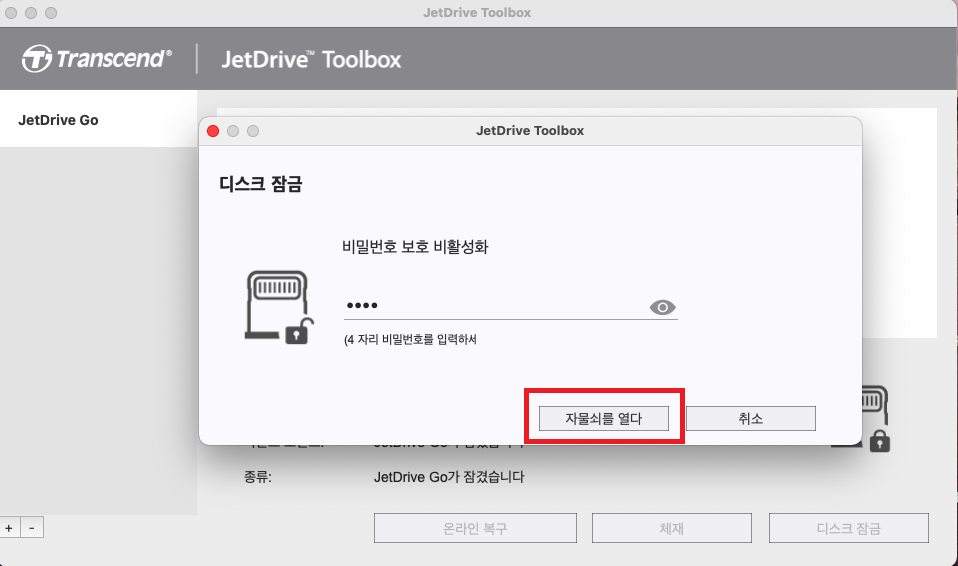Click the JetDrive Go가 잠겼습니다 status text
Screen dimensions: 958x566
tap(449, 477)
